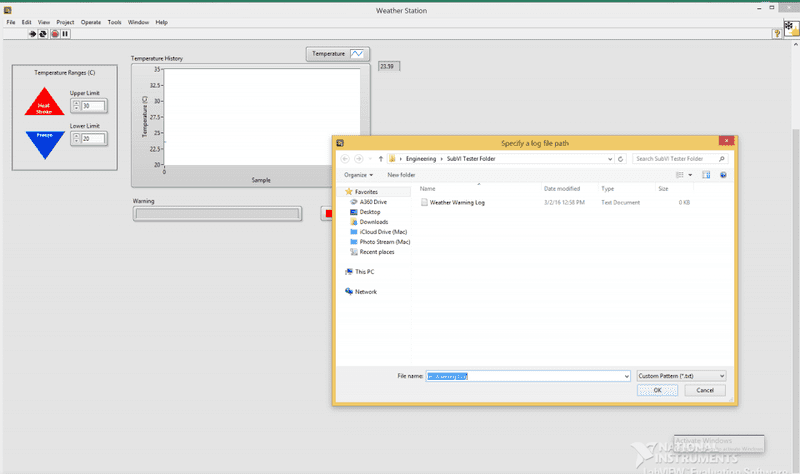Click the Run arrow in the LabVIEW toolbar
This screenshot has width=800, height=474.
[x=32, y=33]
